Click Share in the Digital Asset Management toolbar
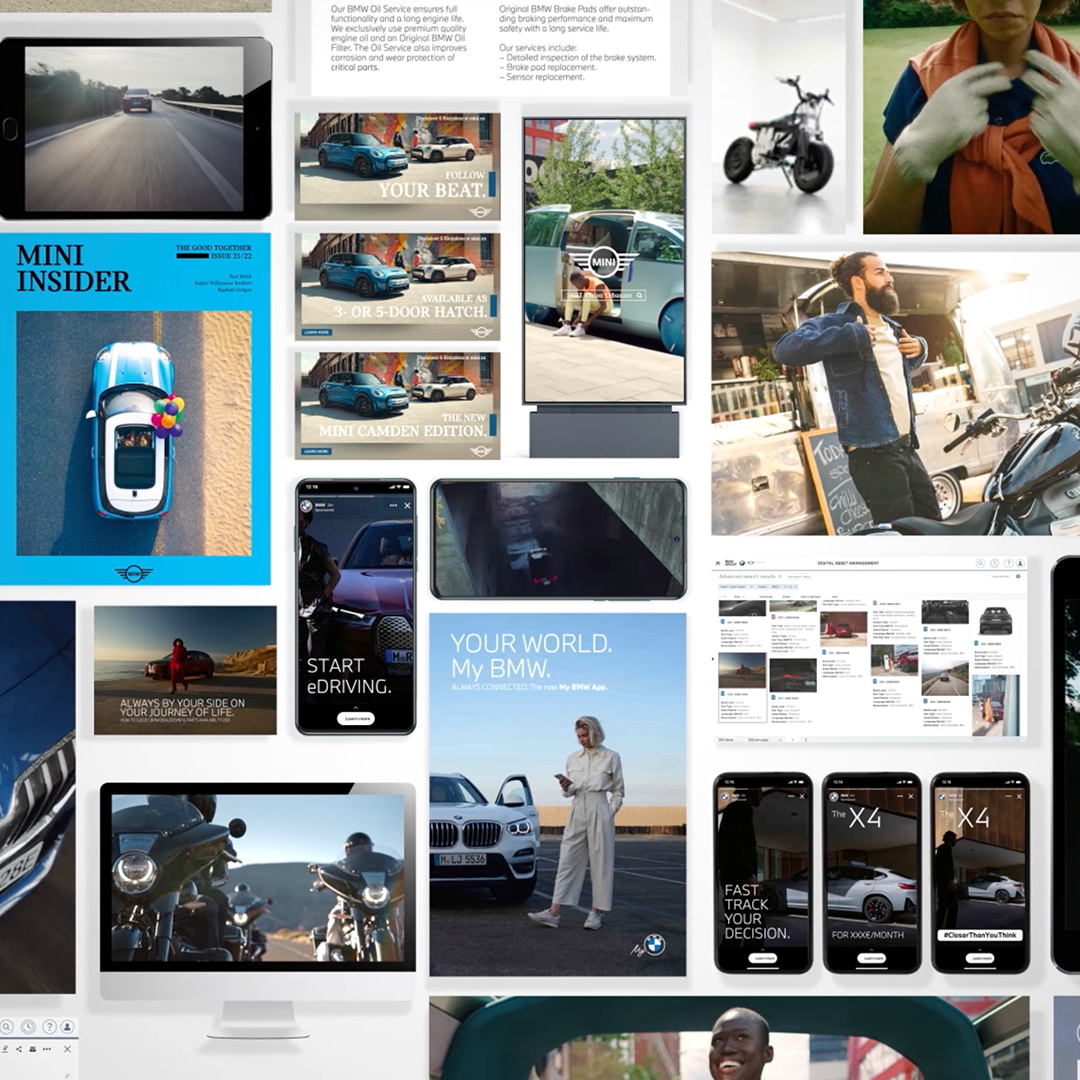 click(786, 596)
